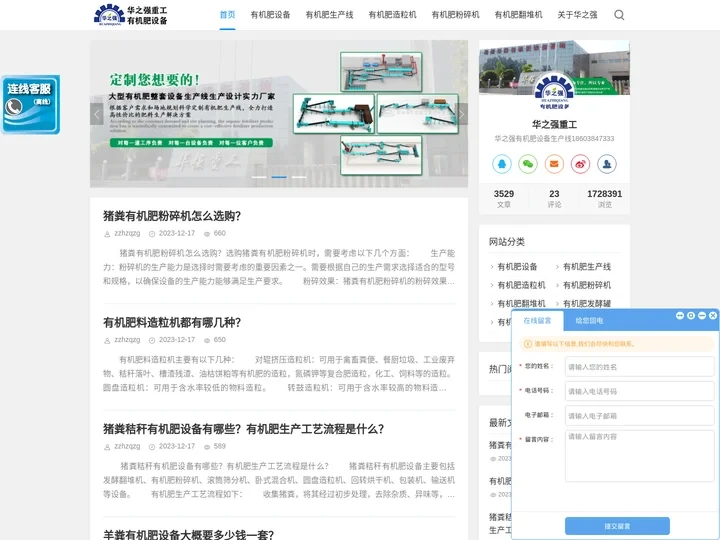Switch to the 在线留言 tab
The image size is (720, 540).
537,321
